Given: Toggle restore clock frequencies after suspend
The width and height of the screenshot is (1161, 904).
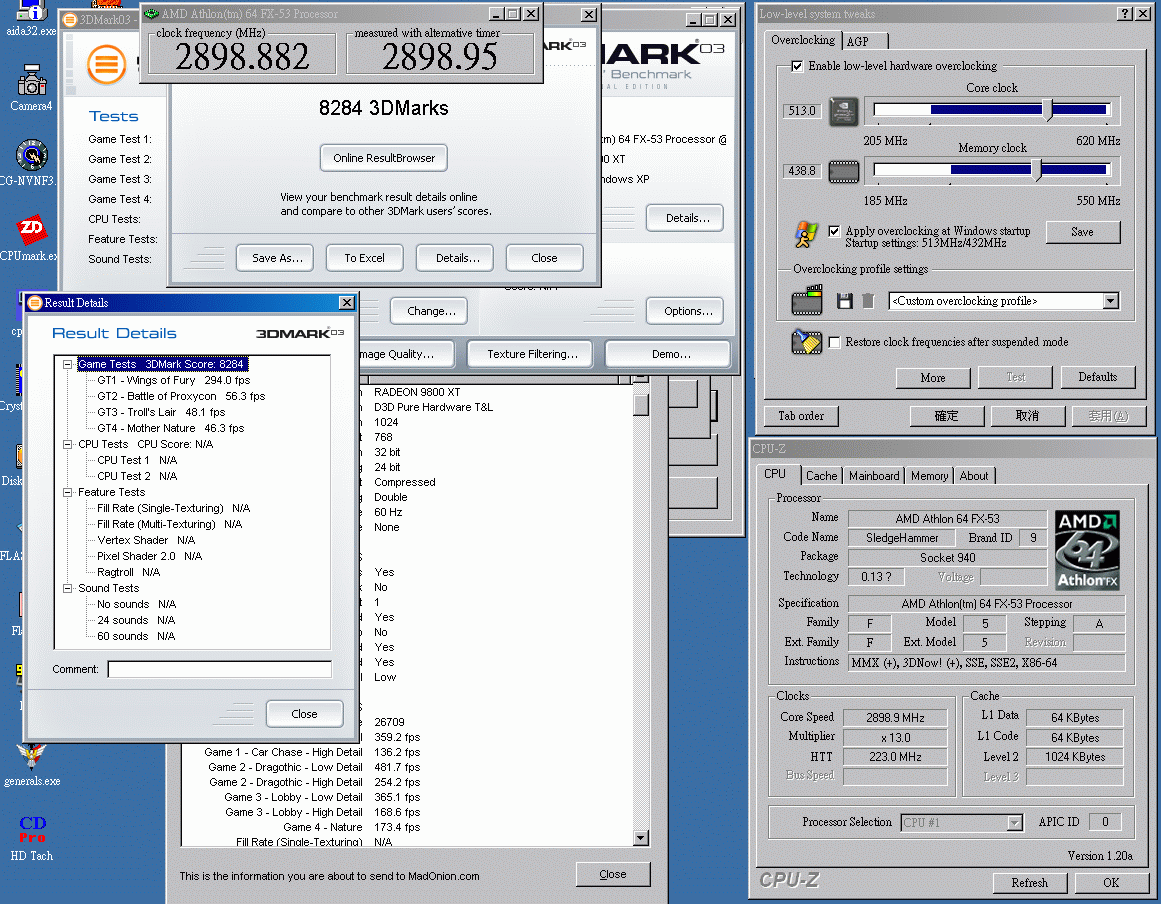Looking at the screenshot, I should pos(834,342).
